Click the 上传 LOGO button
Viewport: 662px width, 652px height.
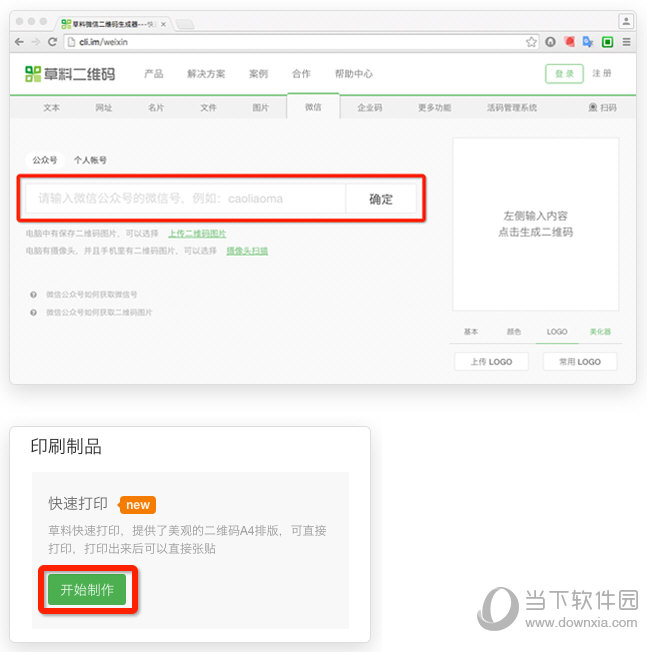click(491, 362)
